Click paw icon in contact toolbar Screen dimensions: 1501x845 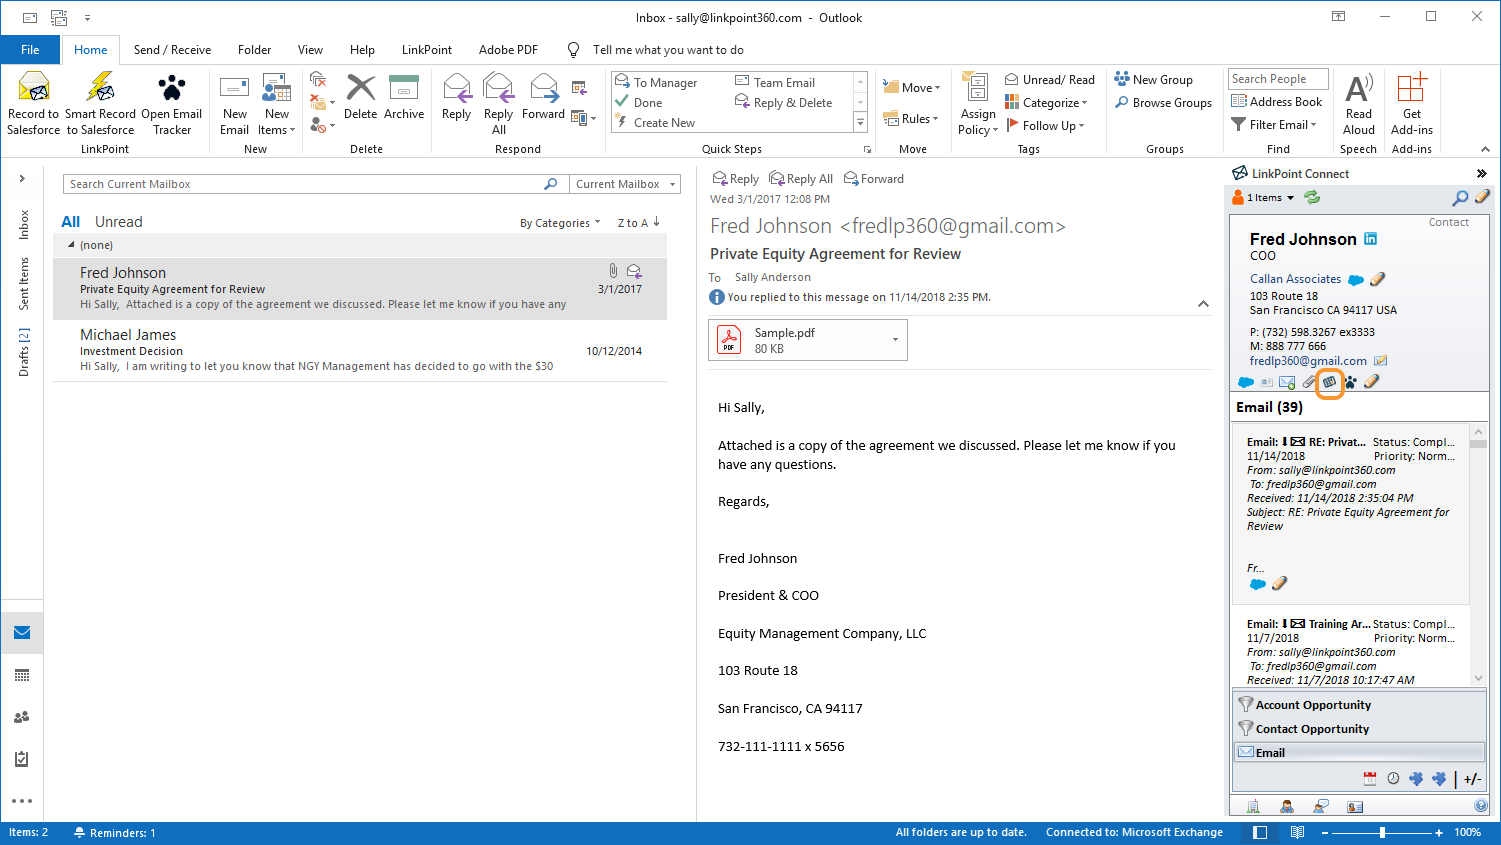click(1350, 382)
